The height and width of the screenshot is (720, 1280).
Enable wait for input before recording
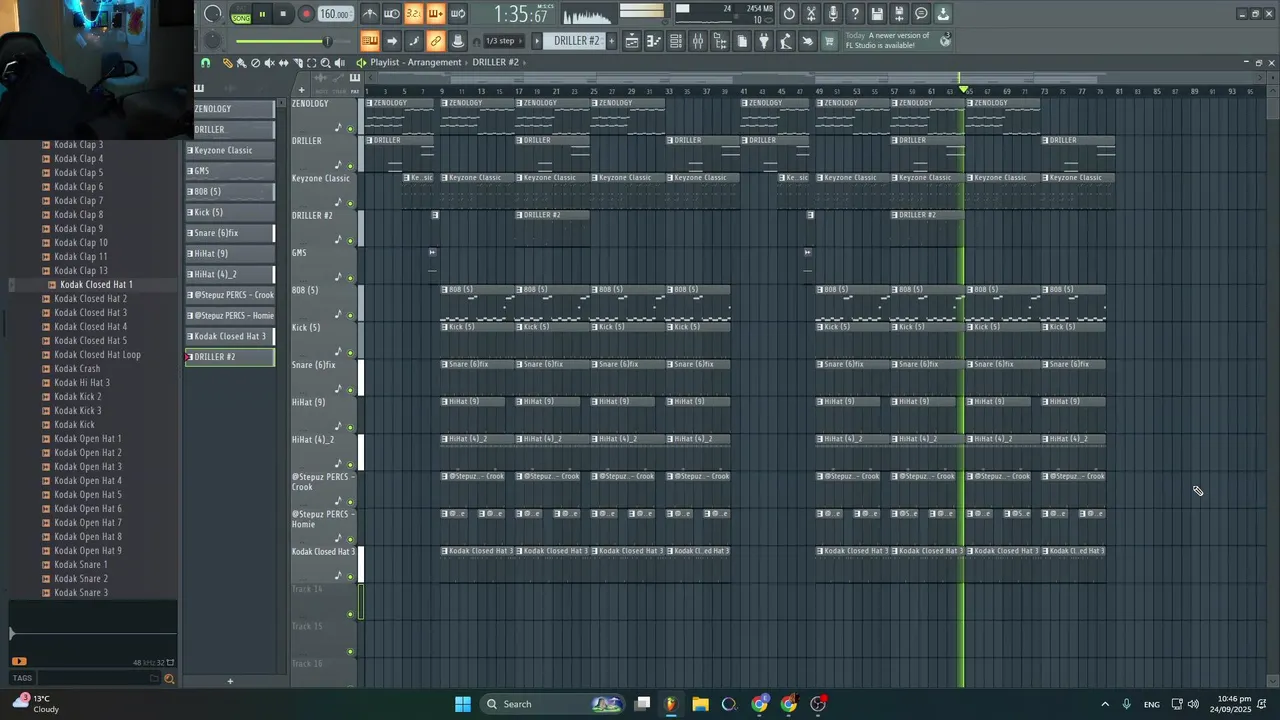coord(392,14)
